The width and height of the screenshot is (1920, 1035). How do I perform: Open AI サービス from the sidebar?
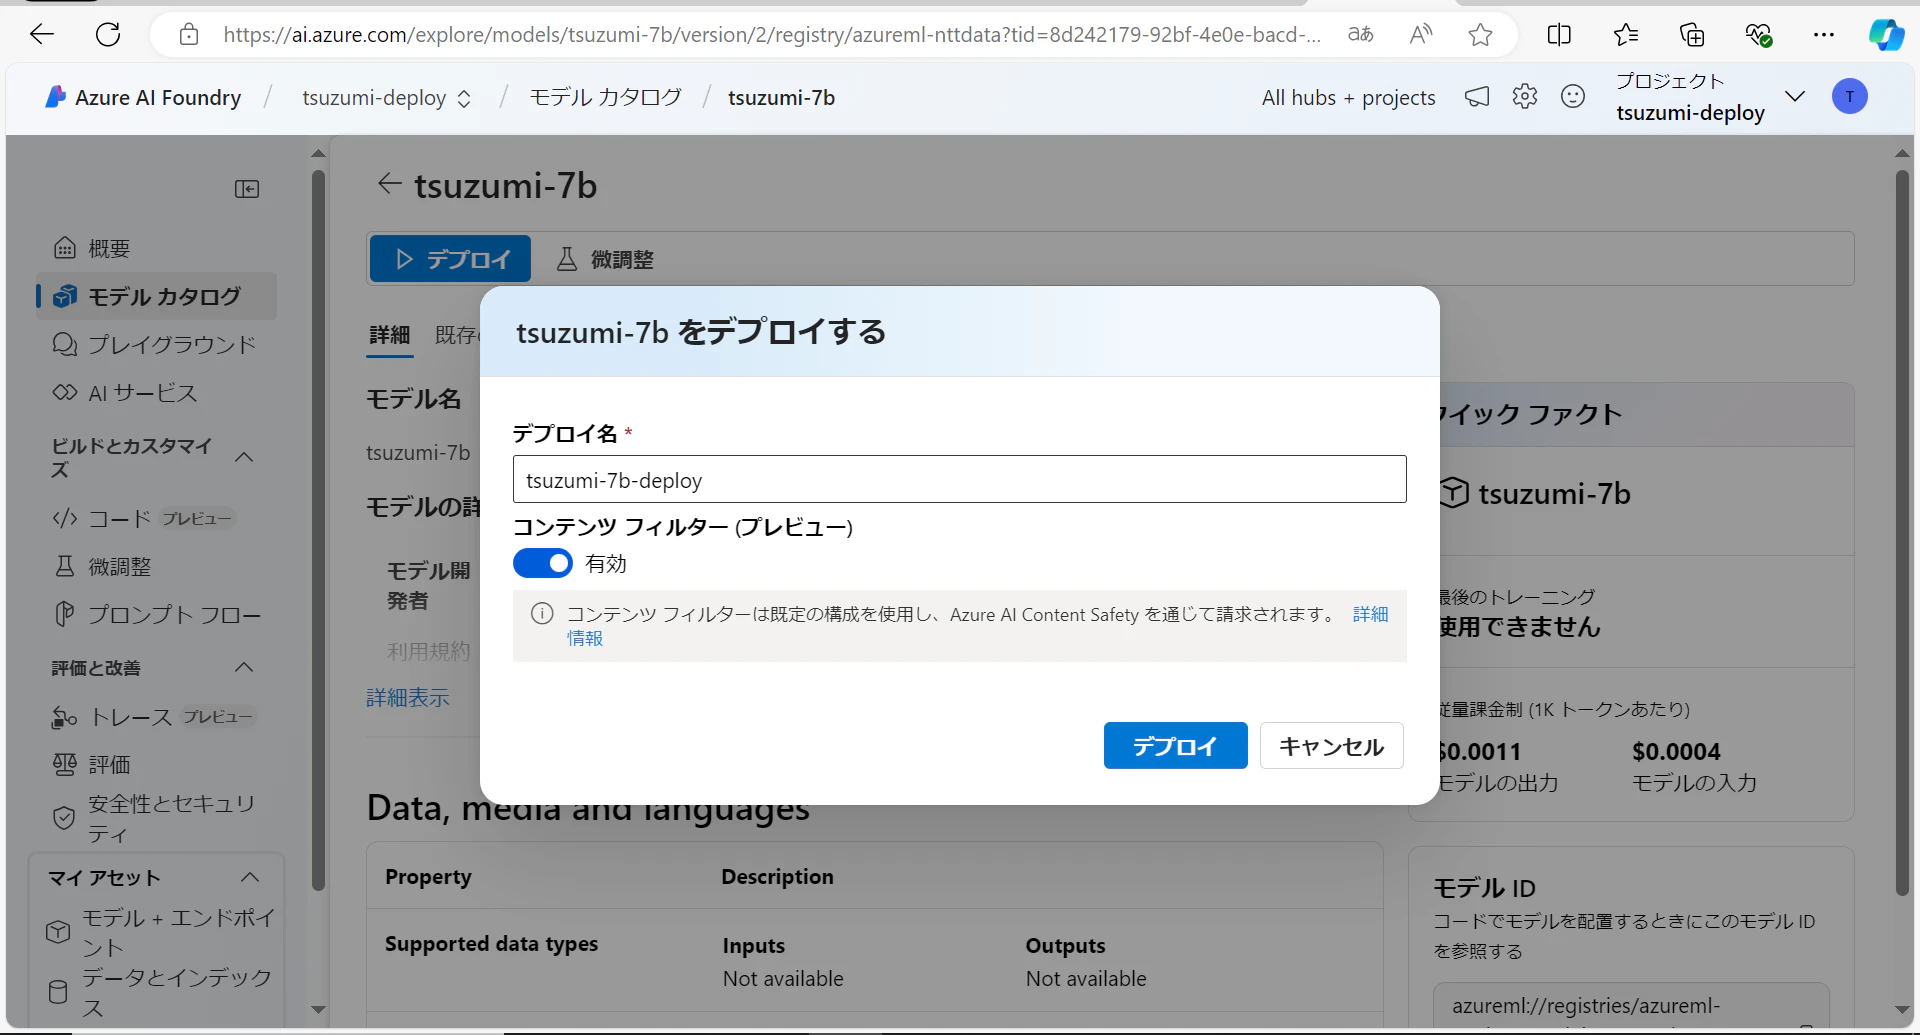[140, 393]
